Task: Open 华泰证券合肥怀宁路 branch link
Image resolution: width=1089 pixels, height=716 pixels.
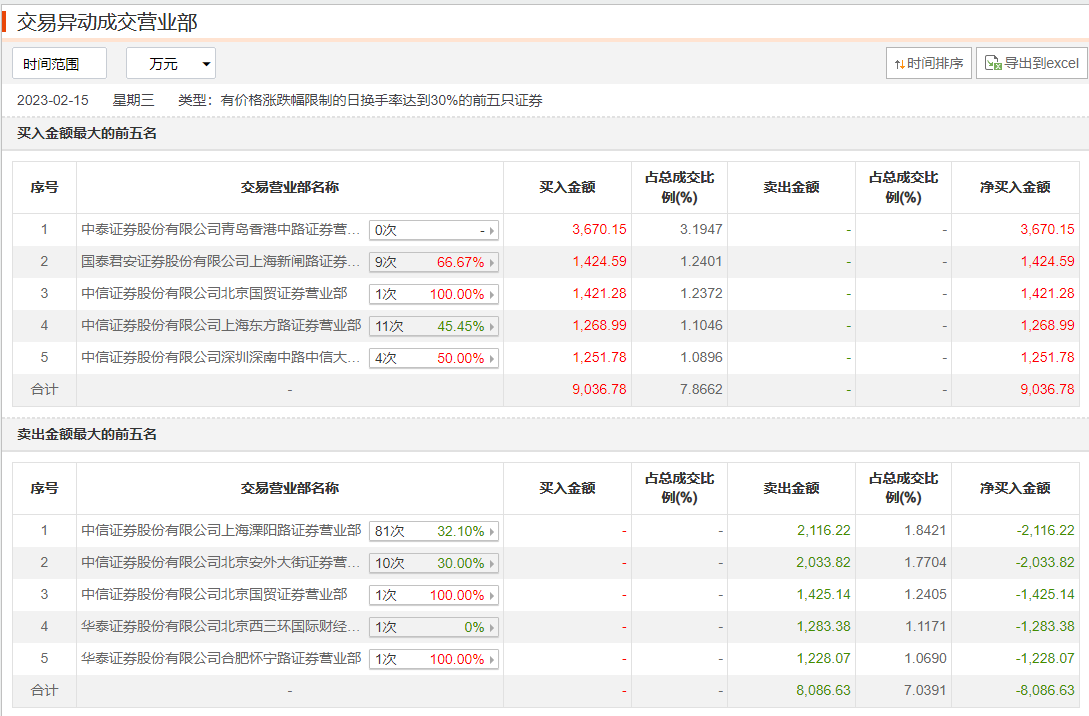Action: [221, 659]
